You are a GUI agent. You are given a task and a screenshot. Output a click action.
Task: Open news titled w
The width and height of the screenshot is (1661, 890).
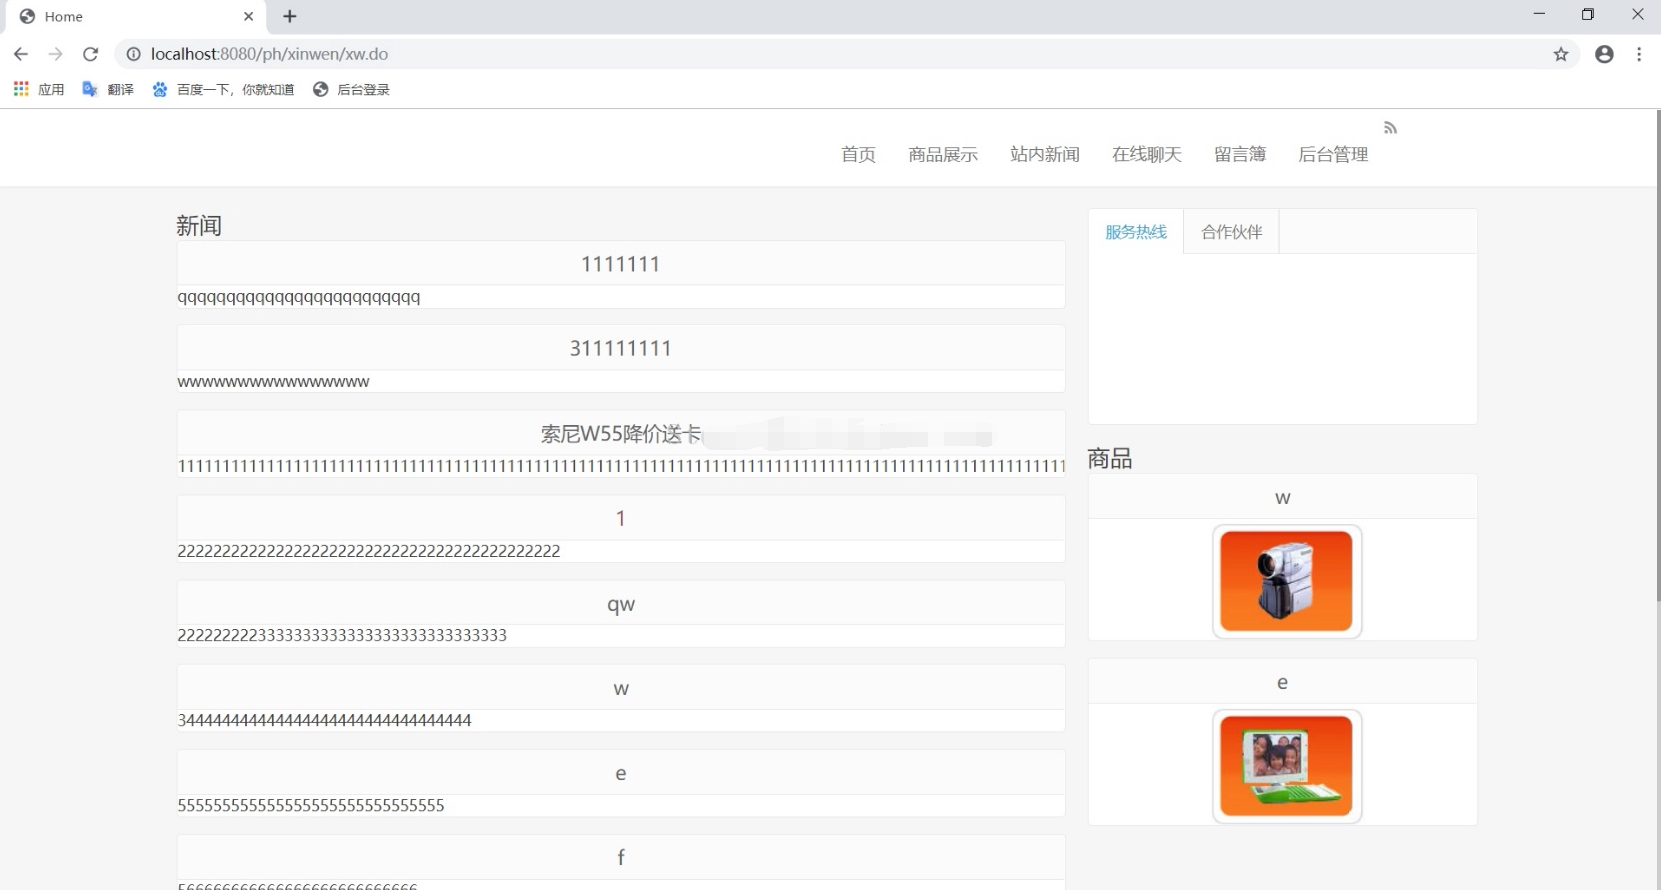tap(621, 689)
